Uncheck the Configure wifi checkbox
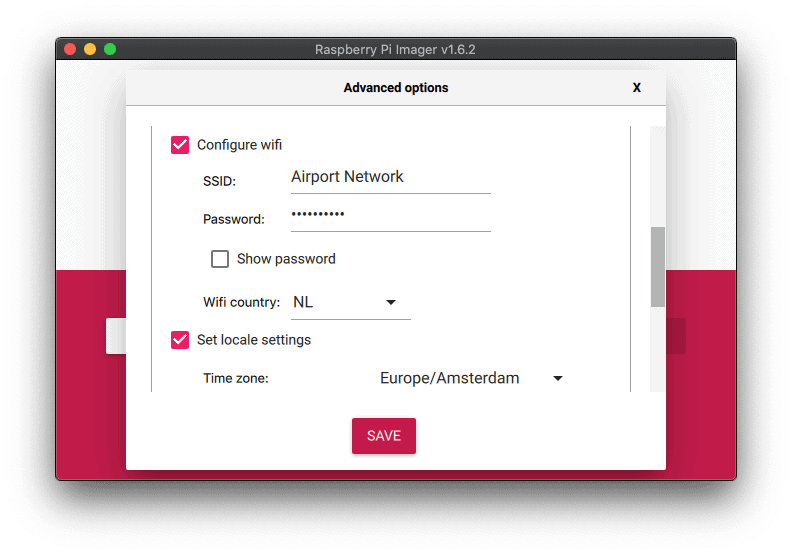Screen dimensions: 792x554 pyautogui.click(x=180, y=145)
